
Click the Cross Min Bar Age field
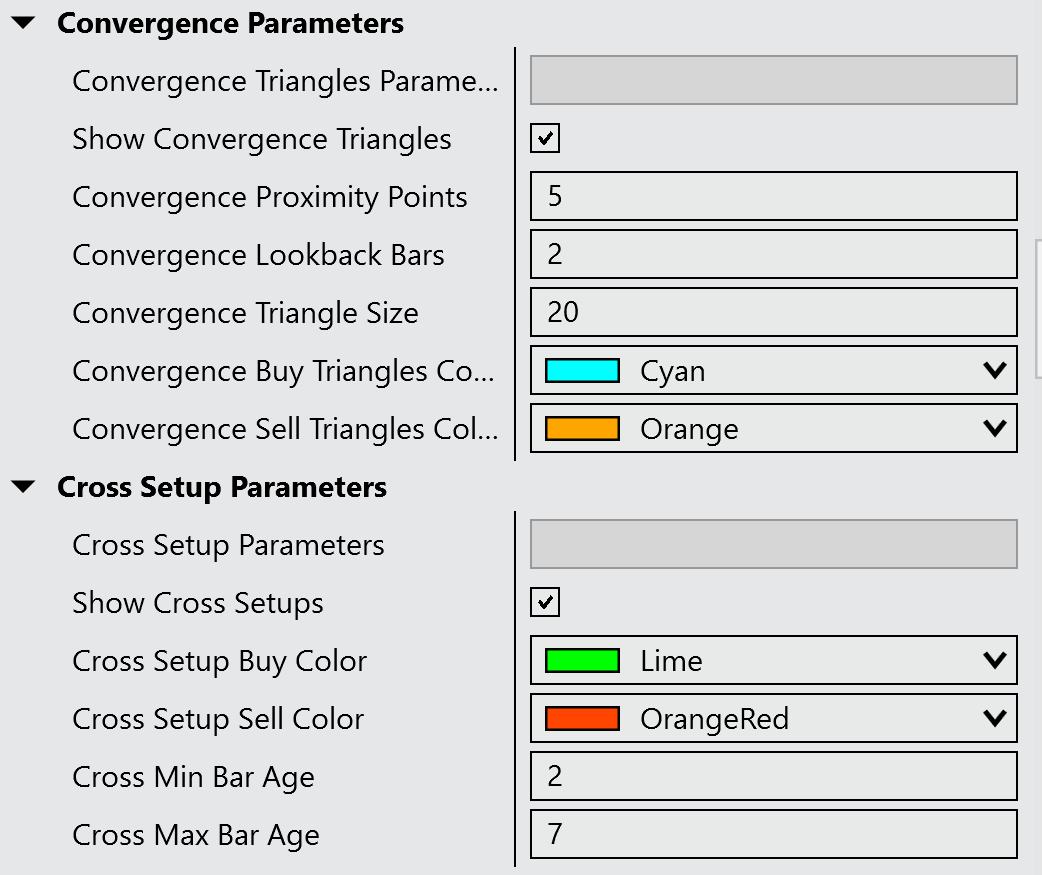pos(773,776)
